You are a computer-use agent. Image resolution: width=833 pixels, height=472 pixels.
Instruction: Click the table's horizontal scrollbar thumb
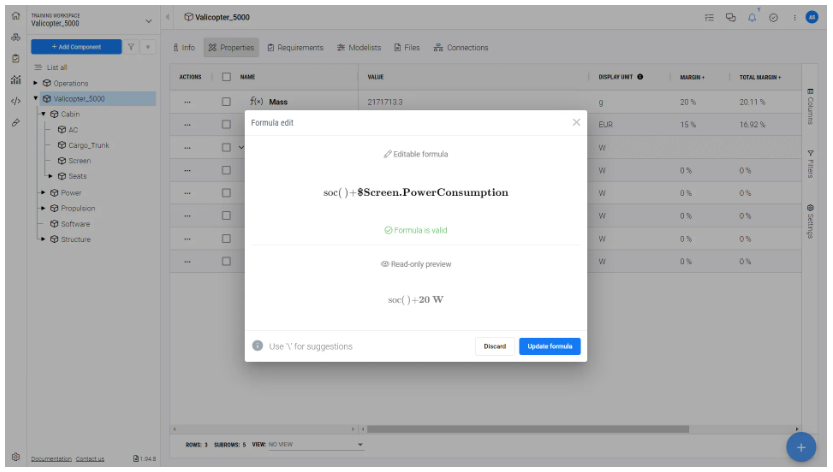click(528, 428)
